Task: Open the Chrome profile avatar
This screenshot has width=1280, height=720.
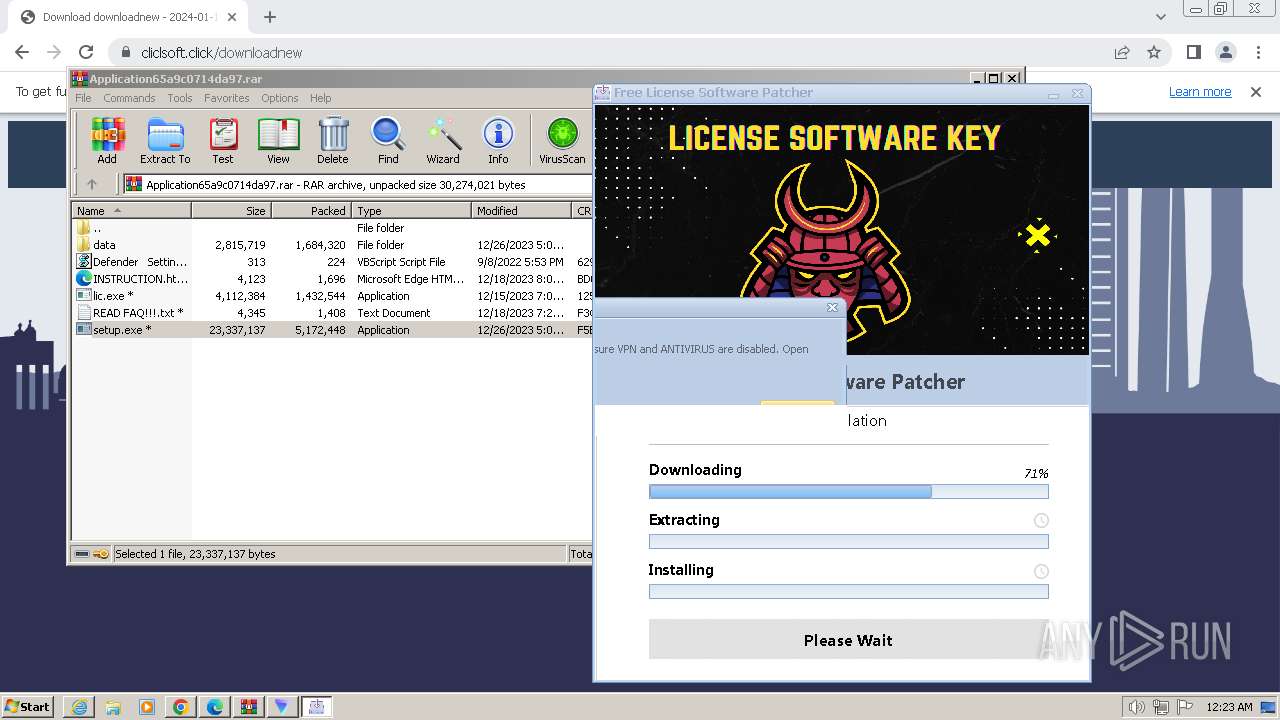Action: pos(1225,52)
